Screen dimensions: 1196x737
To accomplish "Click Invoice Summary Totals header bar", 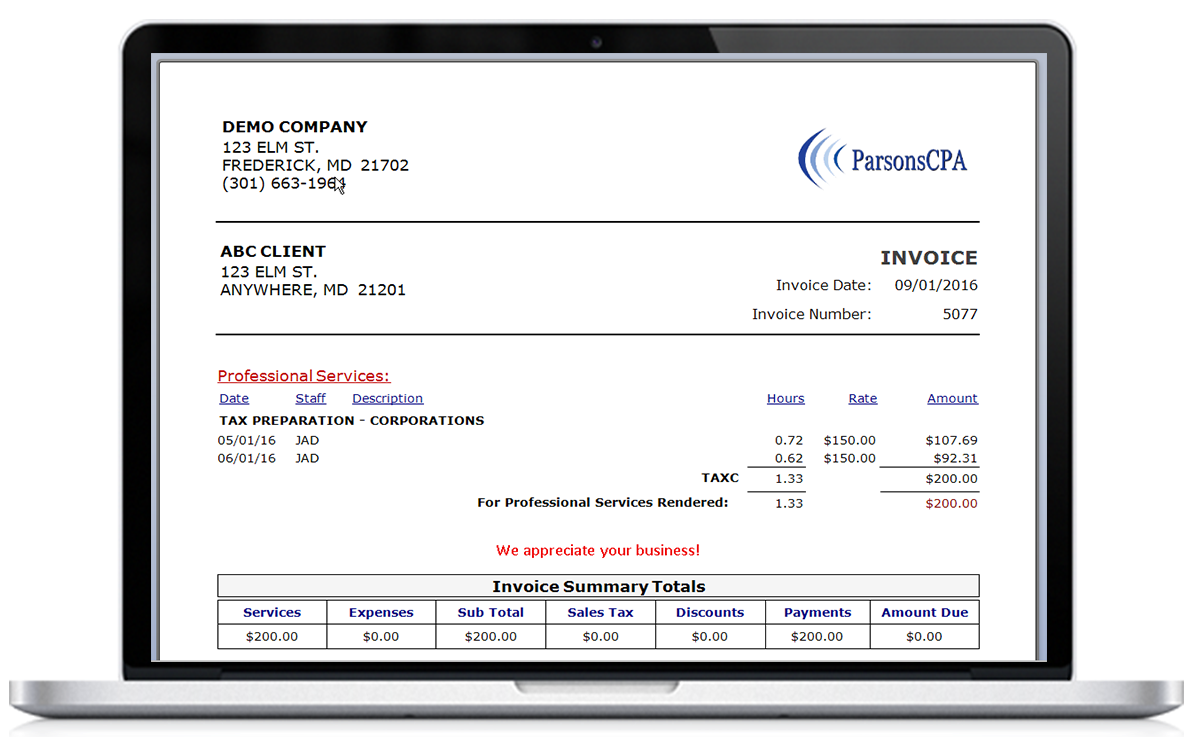I will pos(598,586).
